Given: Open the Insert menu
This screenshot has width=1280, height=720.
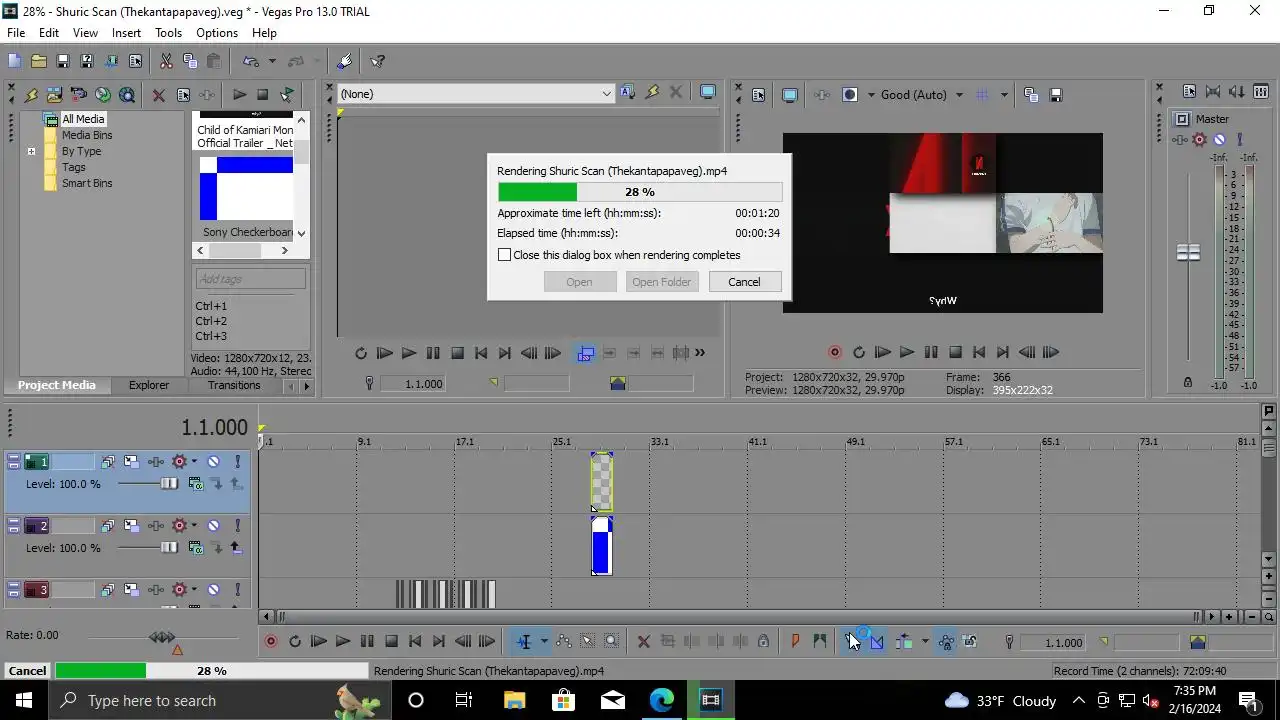Looking at the screenshot, I should [x=126, y=33].
